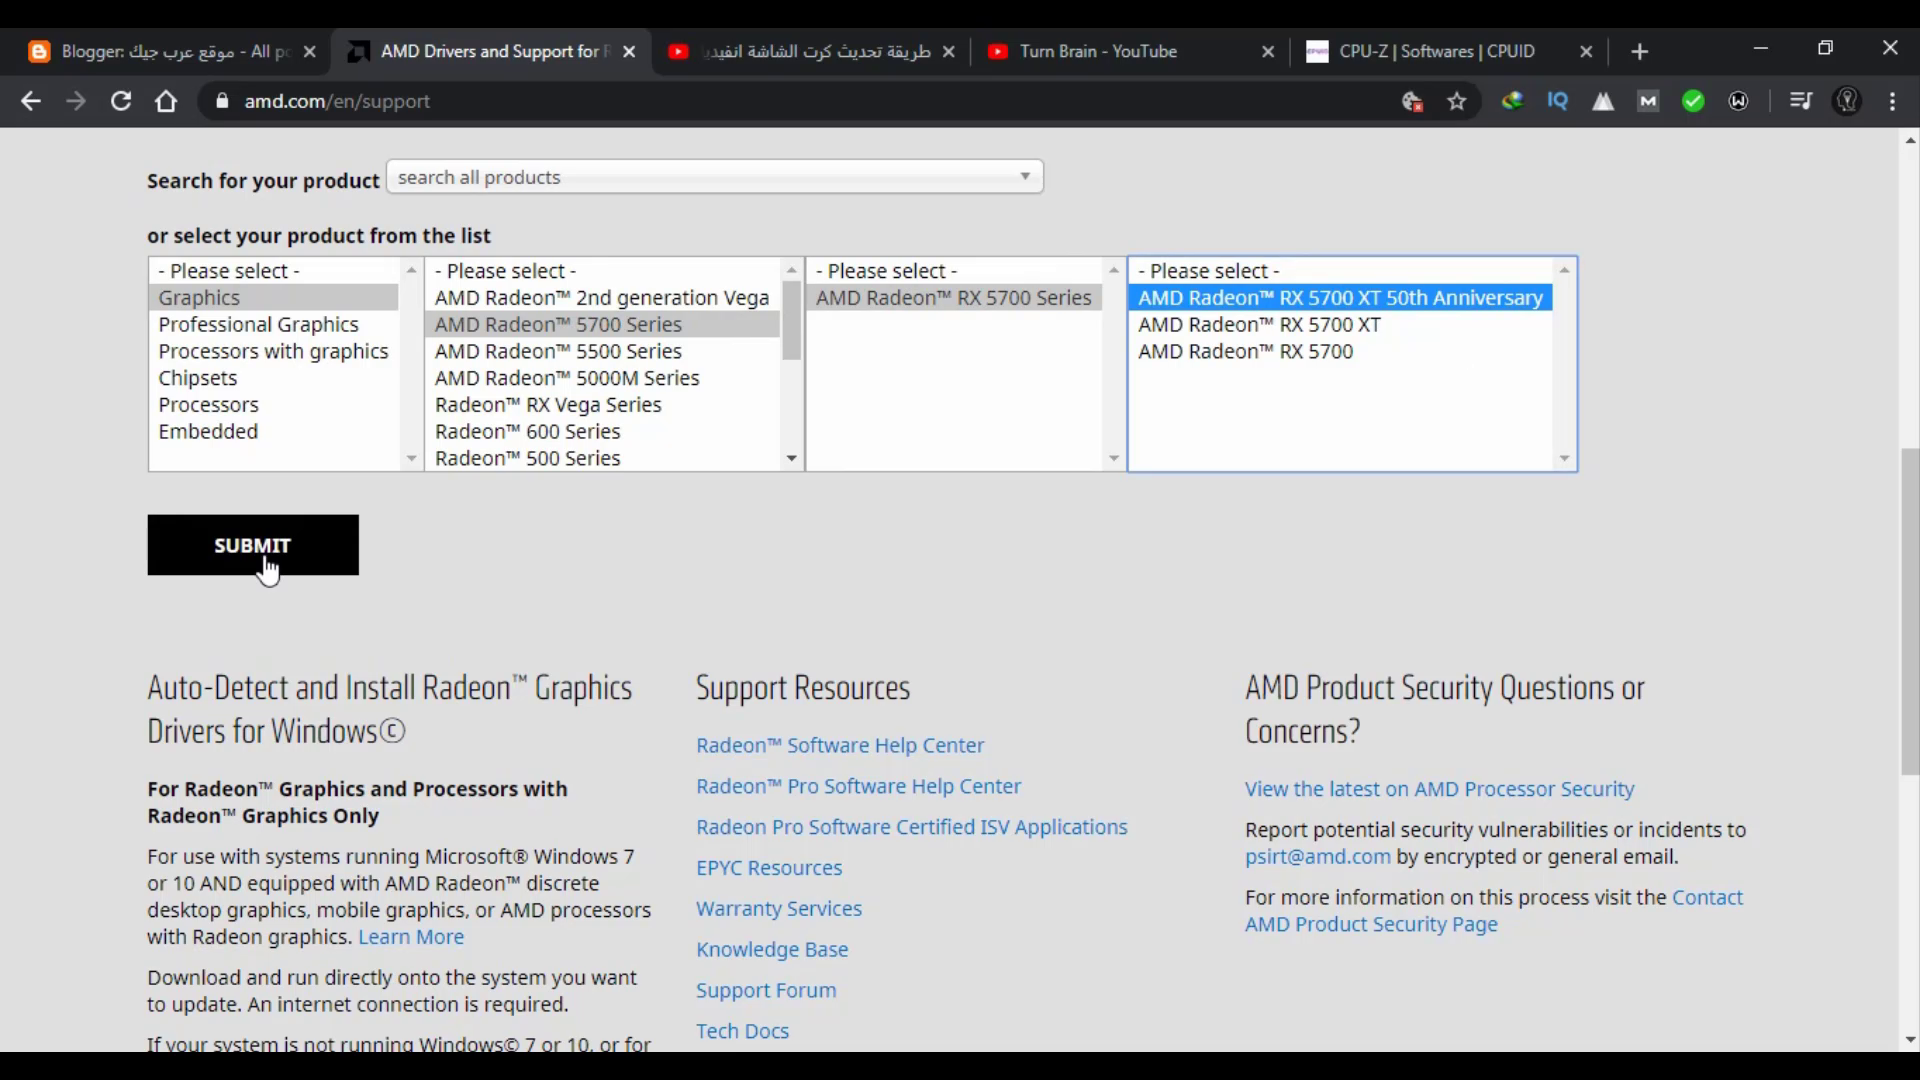Screen dimensions: 1920x1080
Task: Open the IQ extension icon
Action: (1557, 101)
